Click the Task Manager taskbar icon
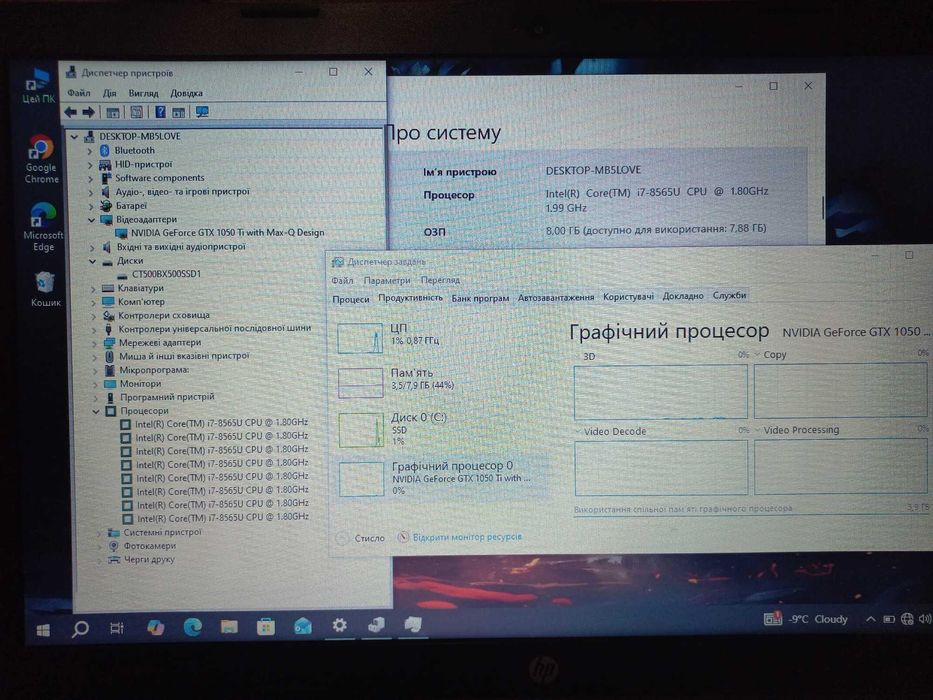 [413, 624]
